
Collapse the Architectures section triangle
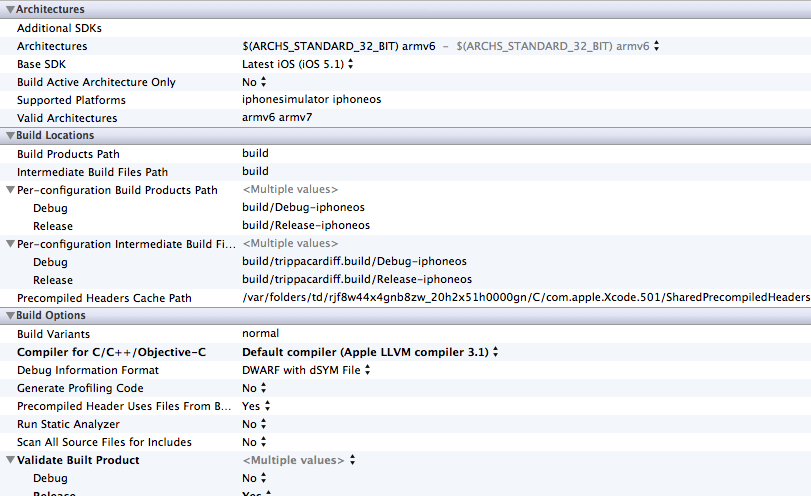(x=10, y=10)
